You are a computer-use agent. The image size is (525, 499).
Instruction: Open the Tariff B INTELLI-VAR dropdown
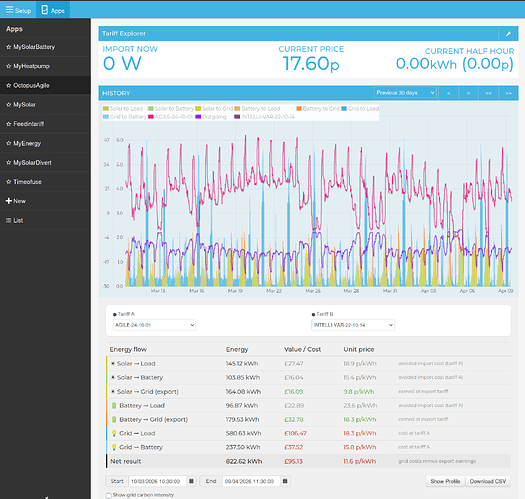coord(353,325)
